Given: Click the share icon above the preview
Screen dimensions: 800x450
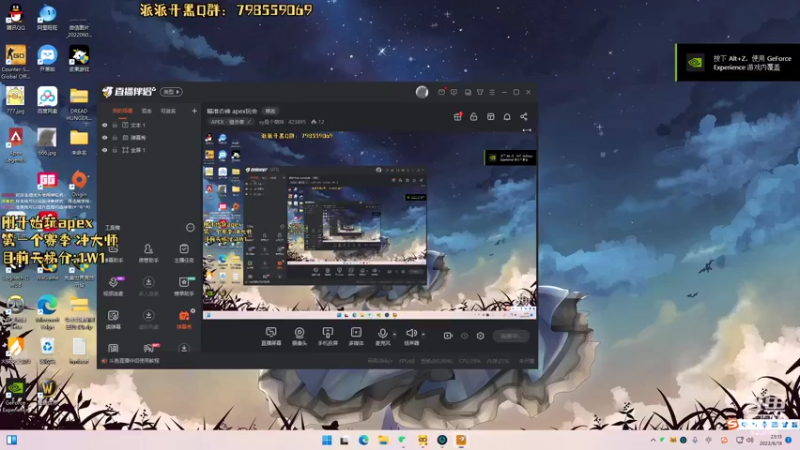Looking at the screenshot, I should click(523, 116).
